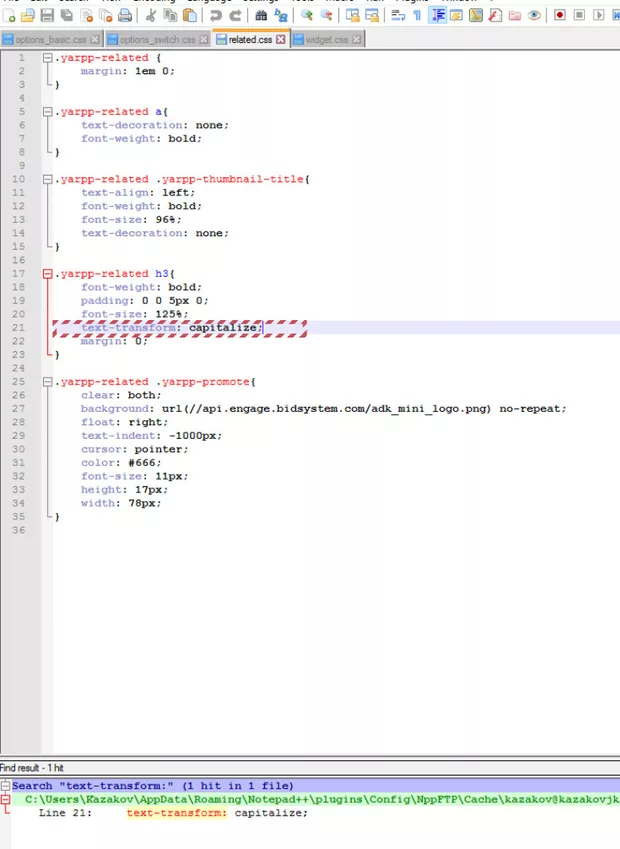The width and height of the screenshot is (620, 849).
Task: Collapse the .yarpp-related h3 block at line 17
Action: pyautogui.click(x=48, y=274)
